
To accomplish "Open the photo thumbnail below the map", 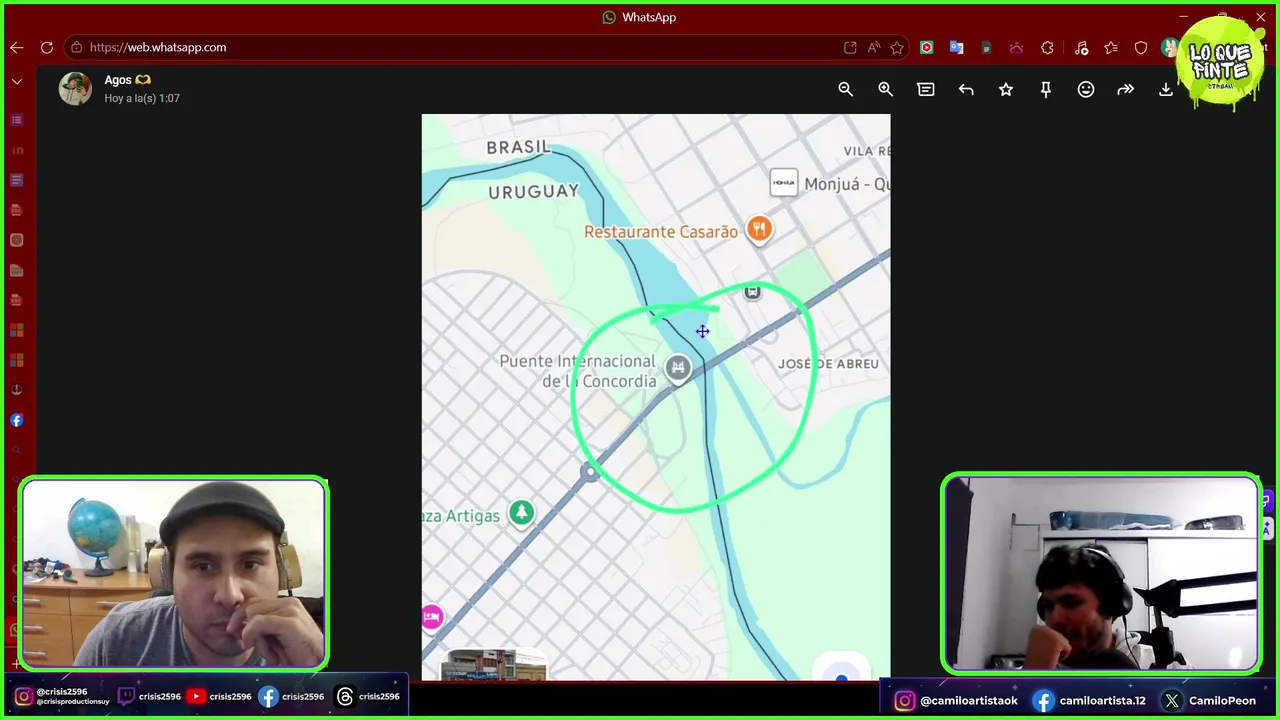I will (494, 664).
